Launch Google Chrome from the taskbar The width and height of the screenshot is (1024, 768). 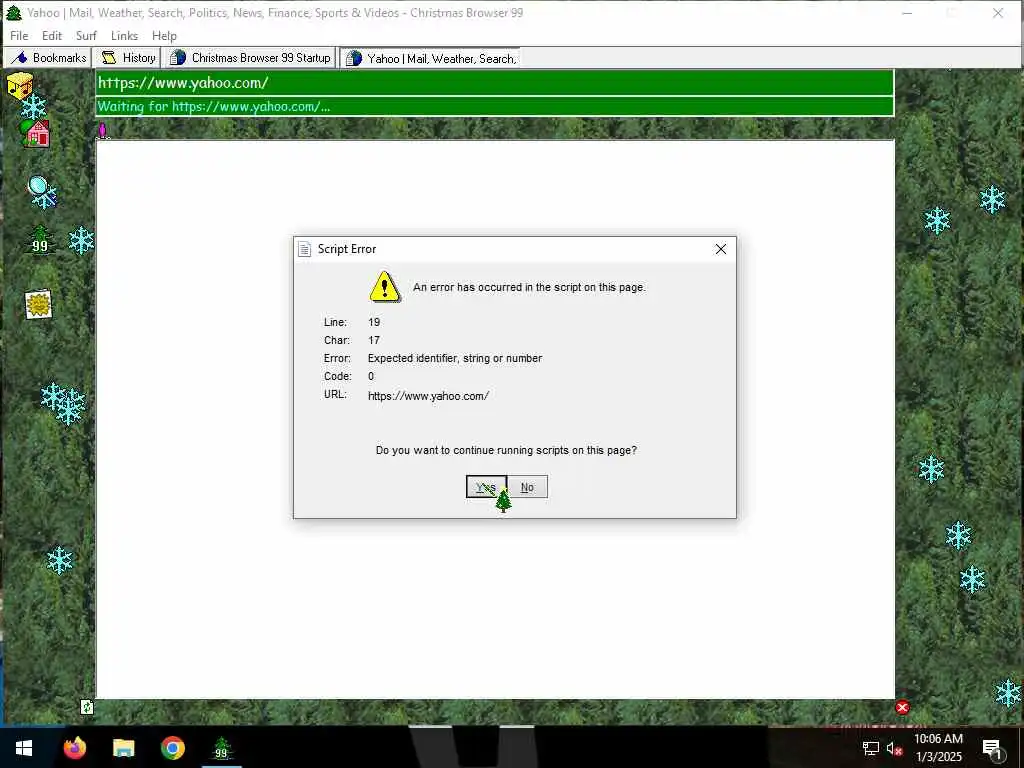click(173, 748)
